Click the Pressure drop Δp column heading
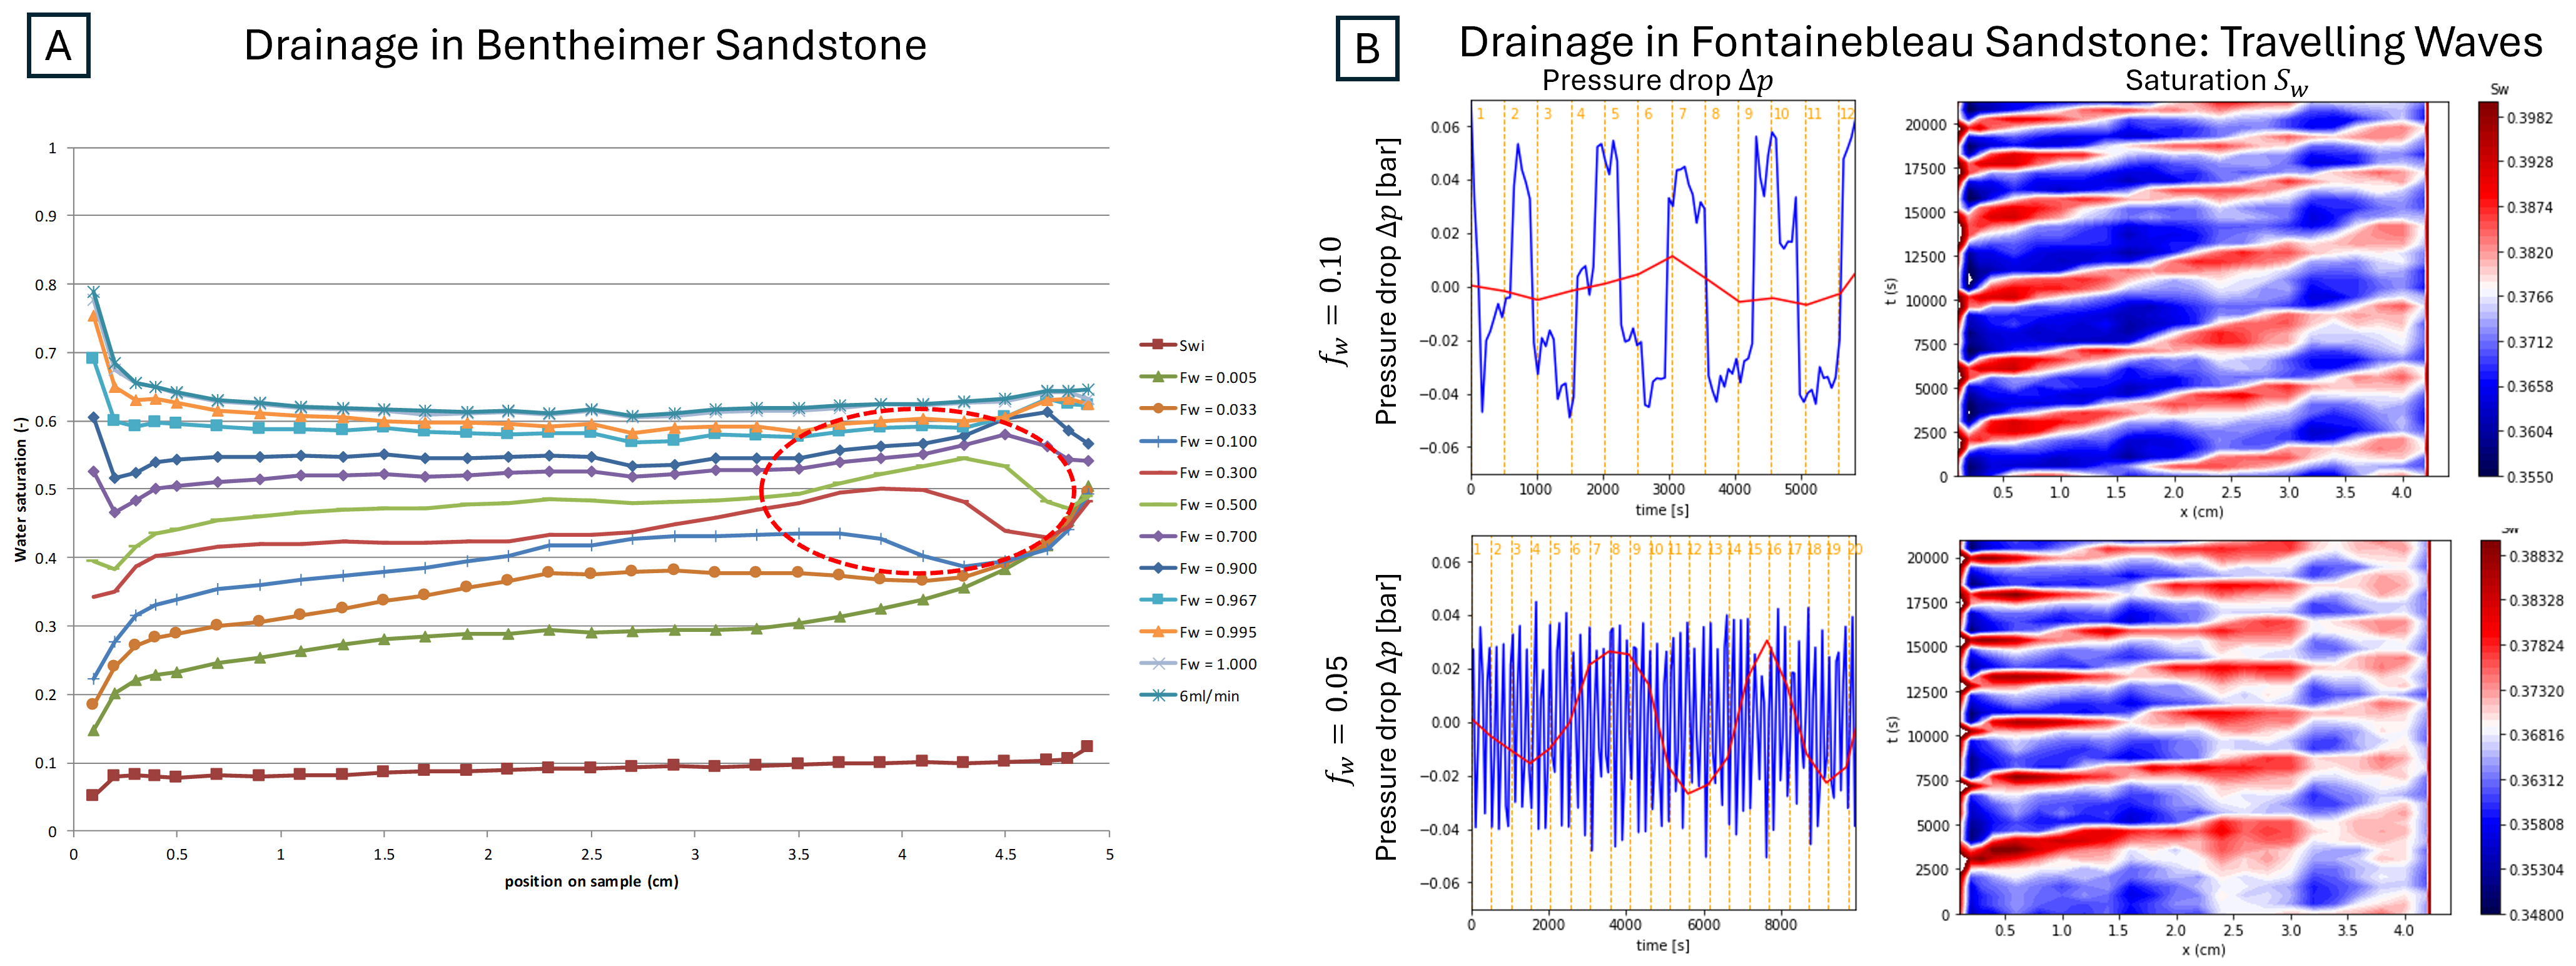The height and width of the screenshot is (966, 2576). pyautogui.click(x=1657, y=80)
